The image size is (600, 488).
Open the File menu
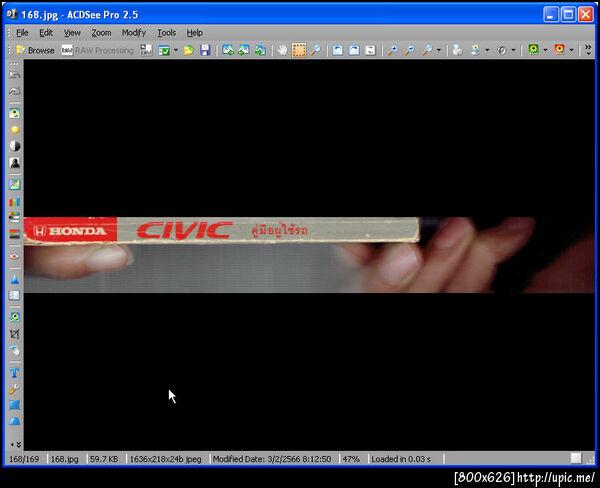coord(22,33)
